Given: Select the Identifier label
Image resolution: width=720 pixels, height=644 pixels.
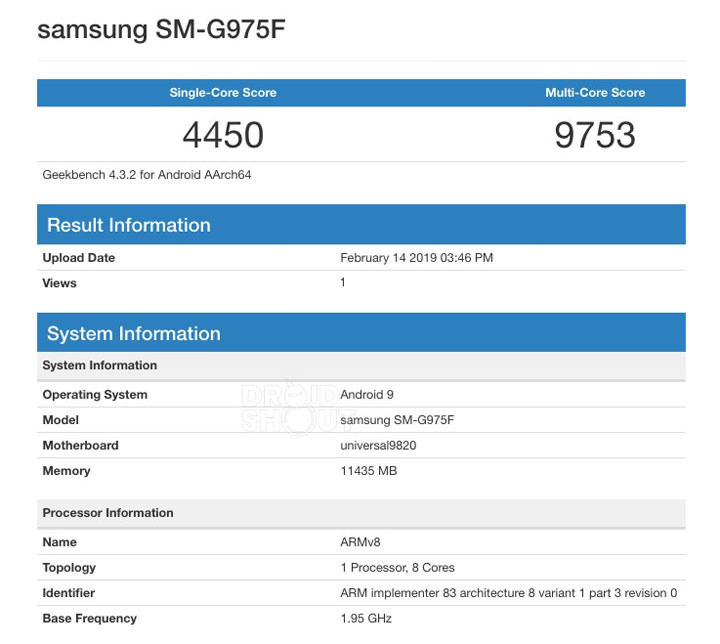Looking at the screenshot, I should [x=68, y=593].
